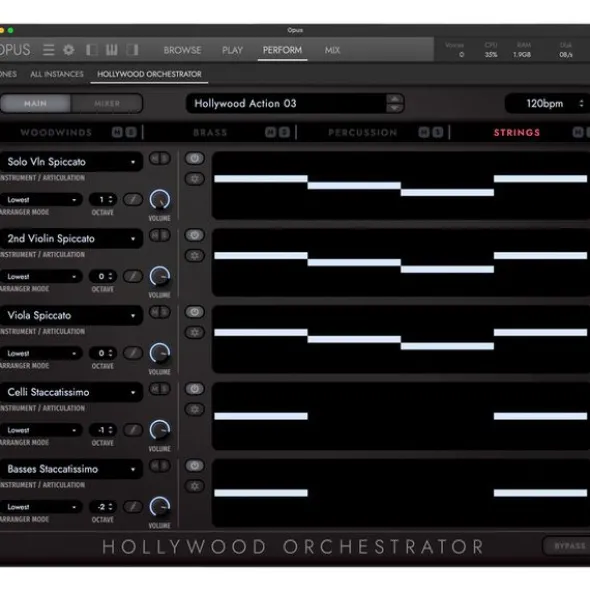Image resolution: width=590 pixels, height=591 pixels.
Task: Toggle the right sidebar panel icon
Action: point(132,50)
